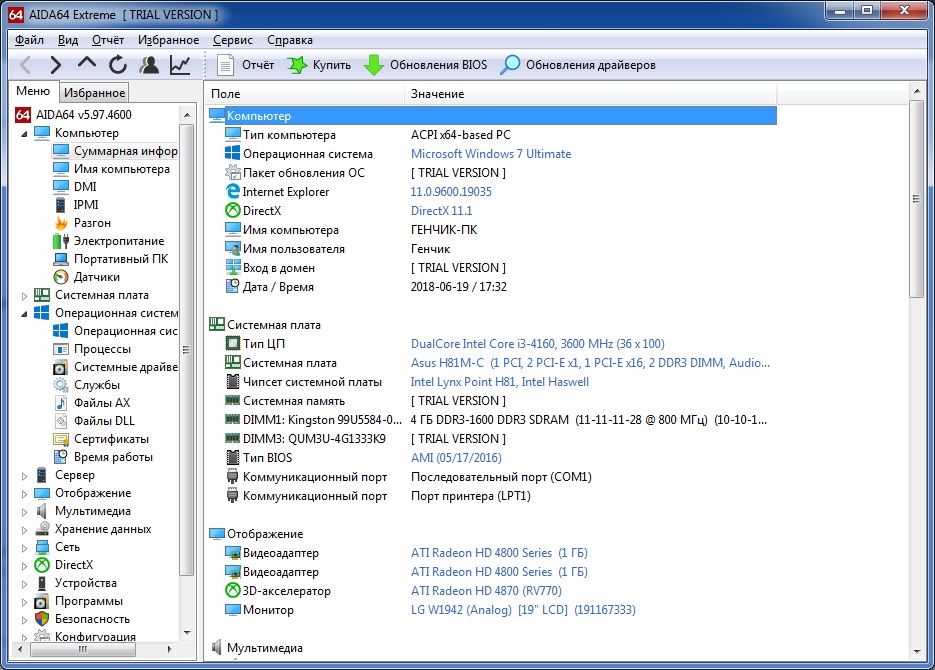Expand the Системная плата tree node
Viewport: 935px width, 670px height.
click(x=25, y=295)
